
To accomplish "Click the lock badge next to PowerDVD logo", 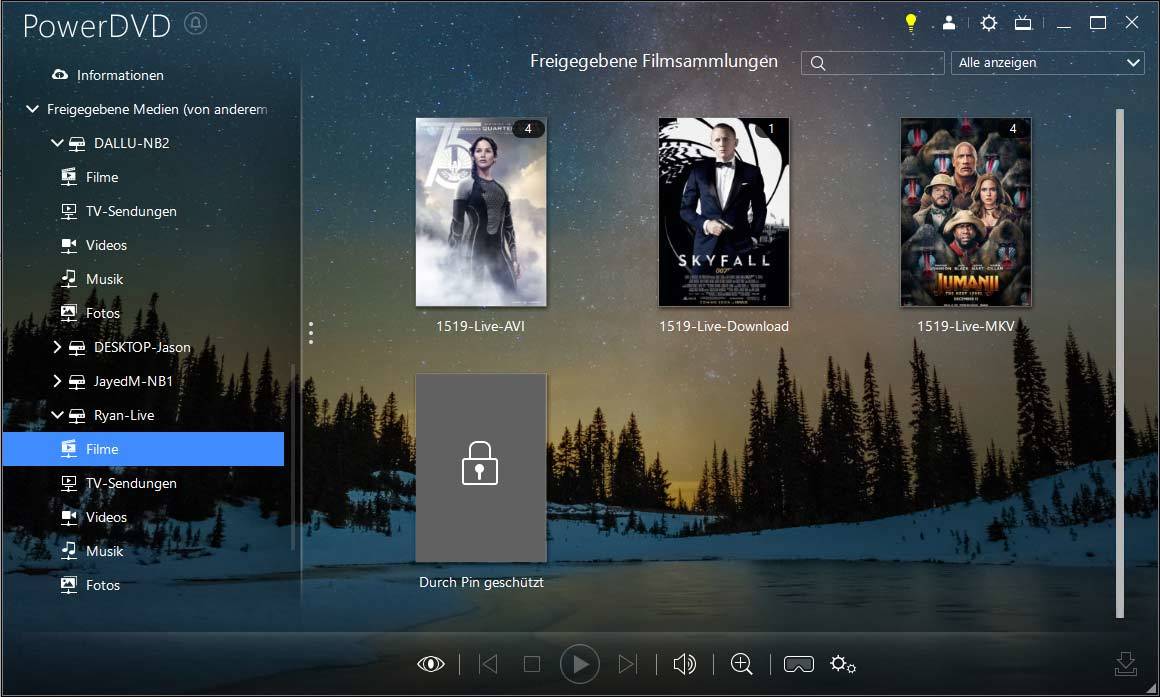I will 195,24.
